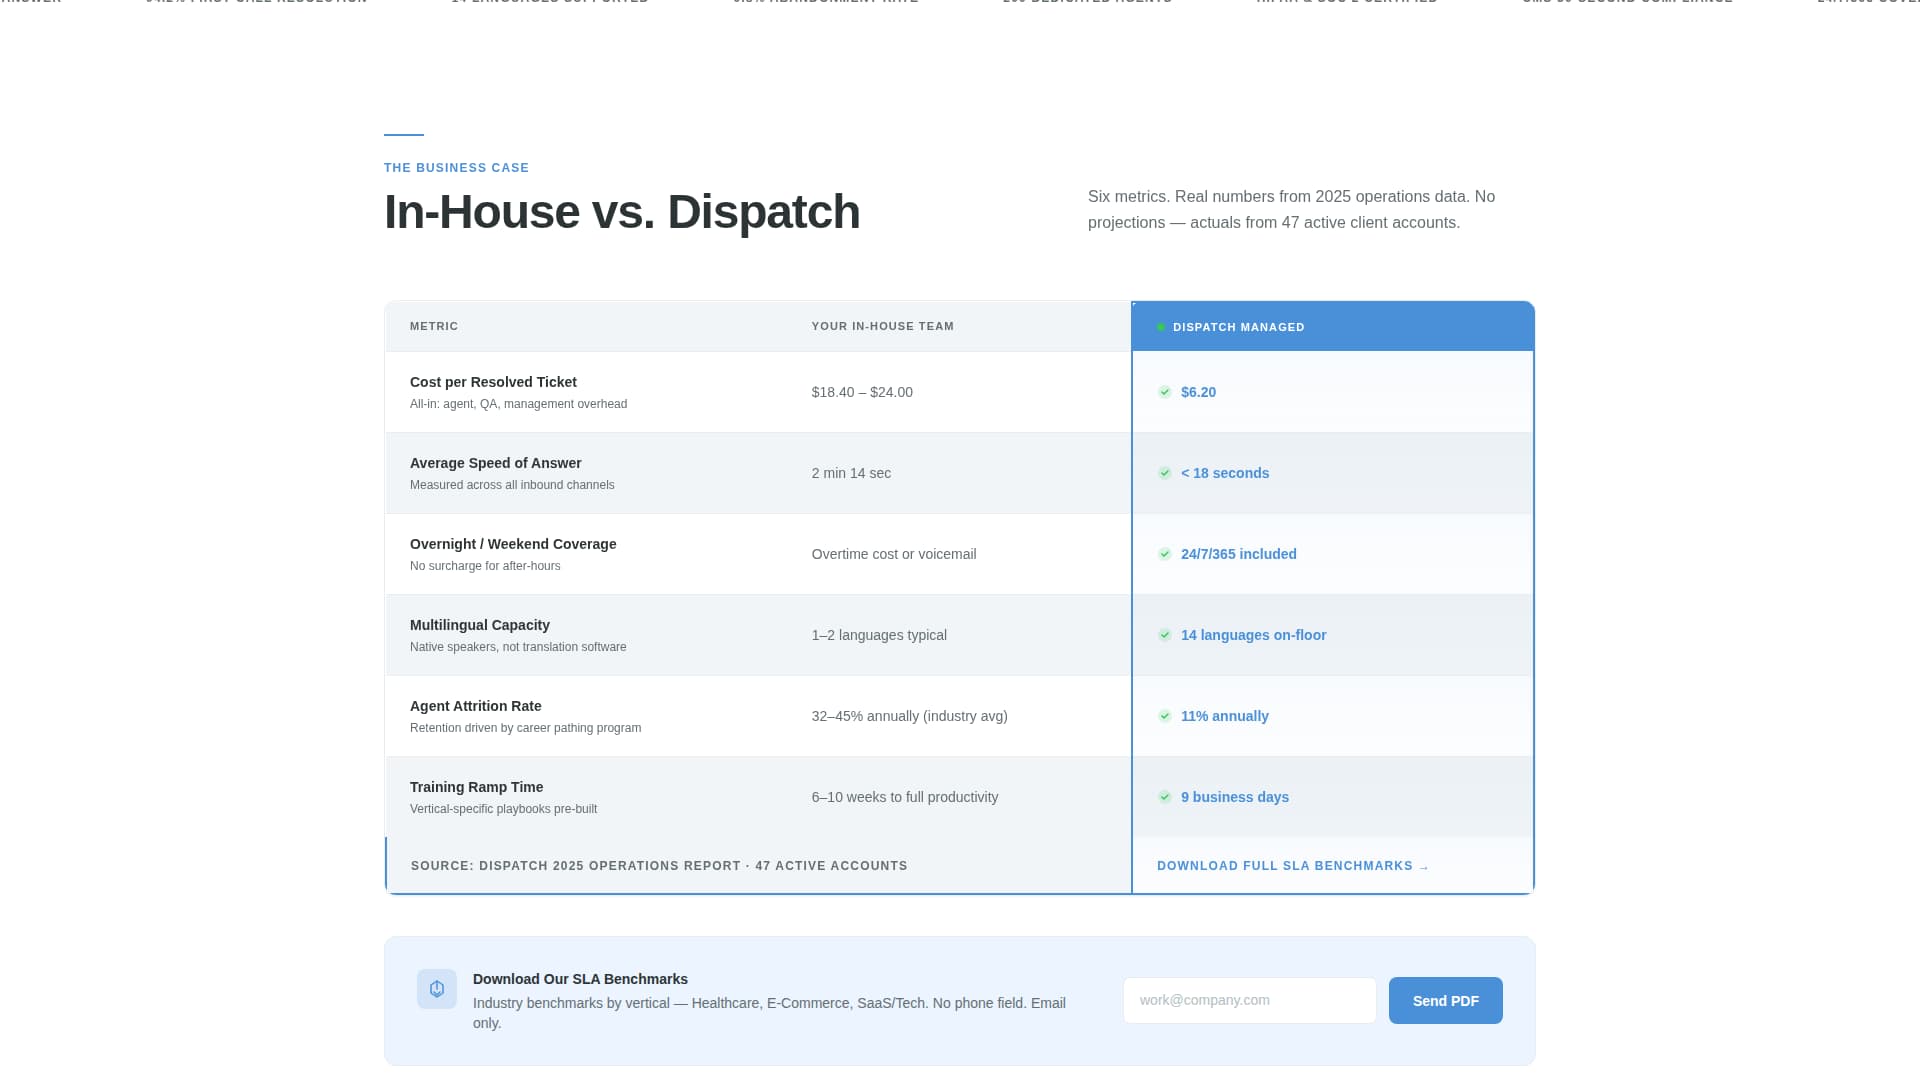Click the SLA download shield icon
This screenshot has height=1080, width=1920.
(x=437, y=989)
